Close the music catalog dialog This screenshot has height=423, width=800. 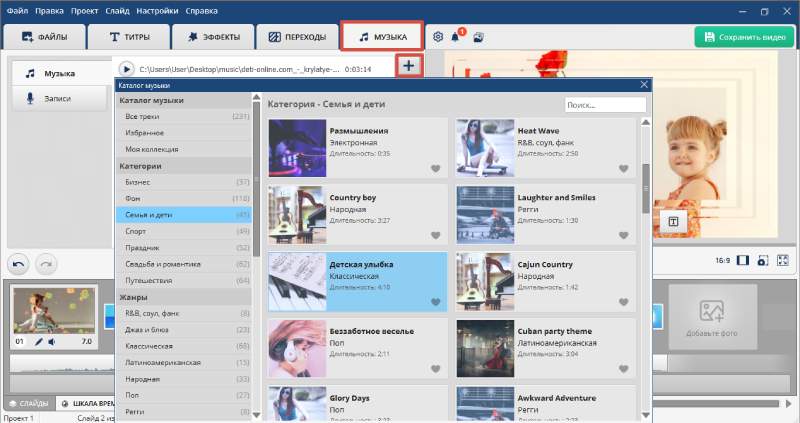(644, 85)
